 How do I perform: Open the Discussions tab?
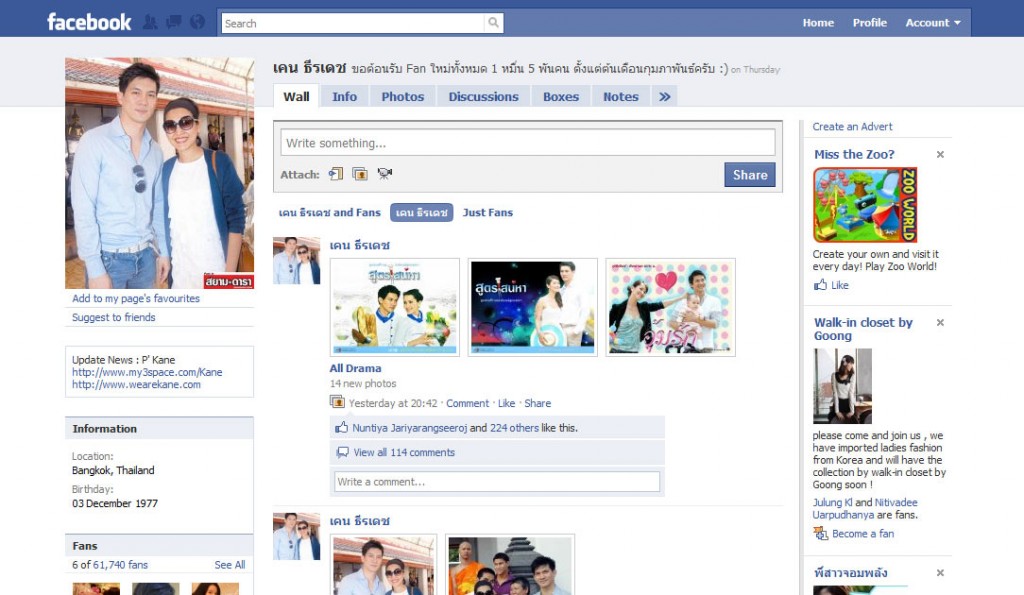click(x=483, y=97)
